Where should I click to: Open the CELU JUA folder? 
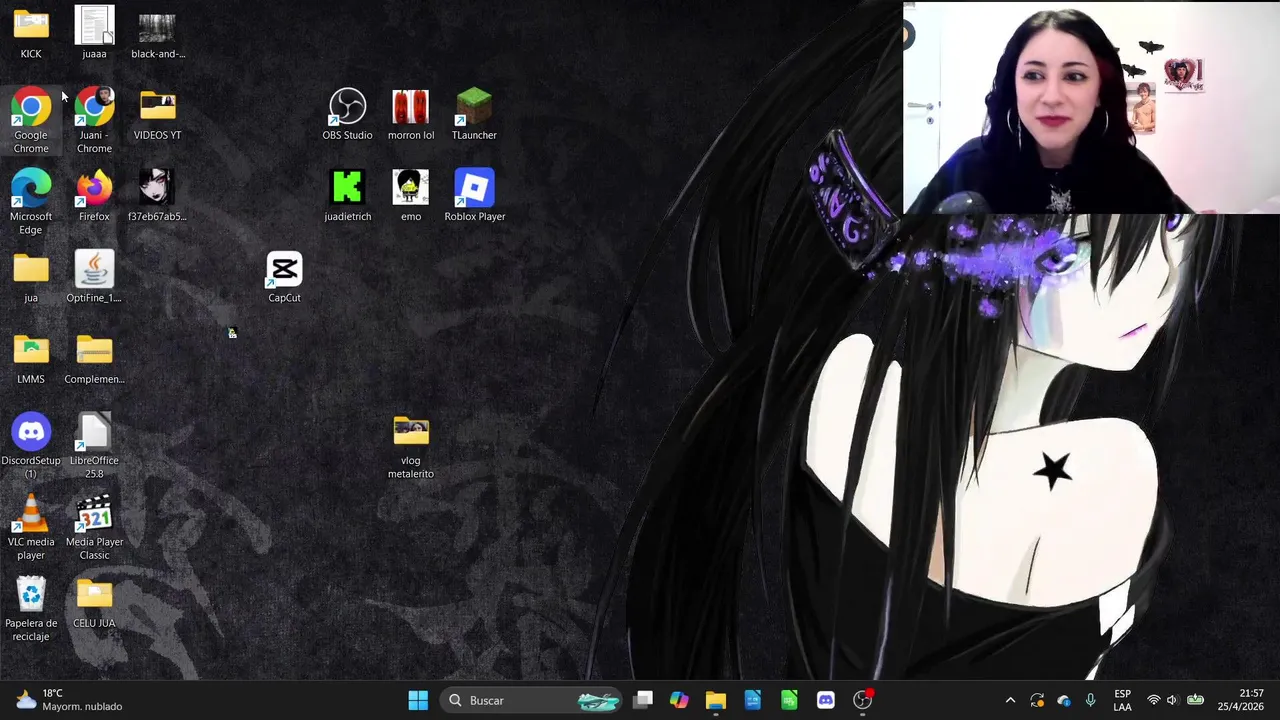tap(94, 602)
